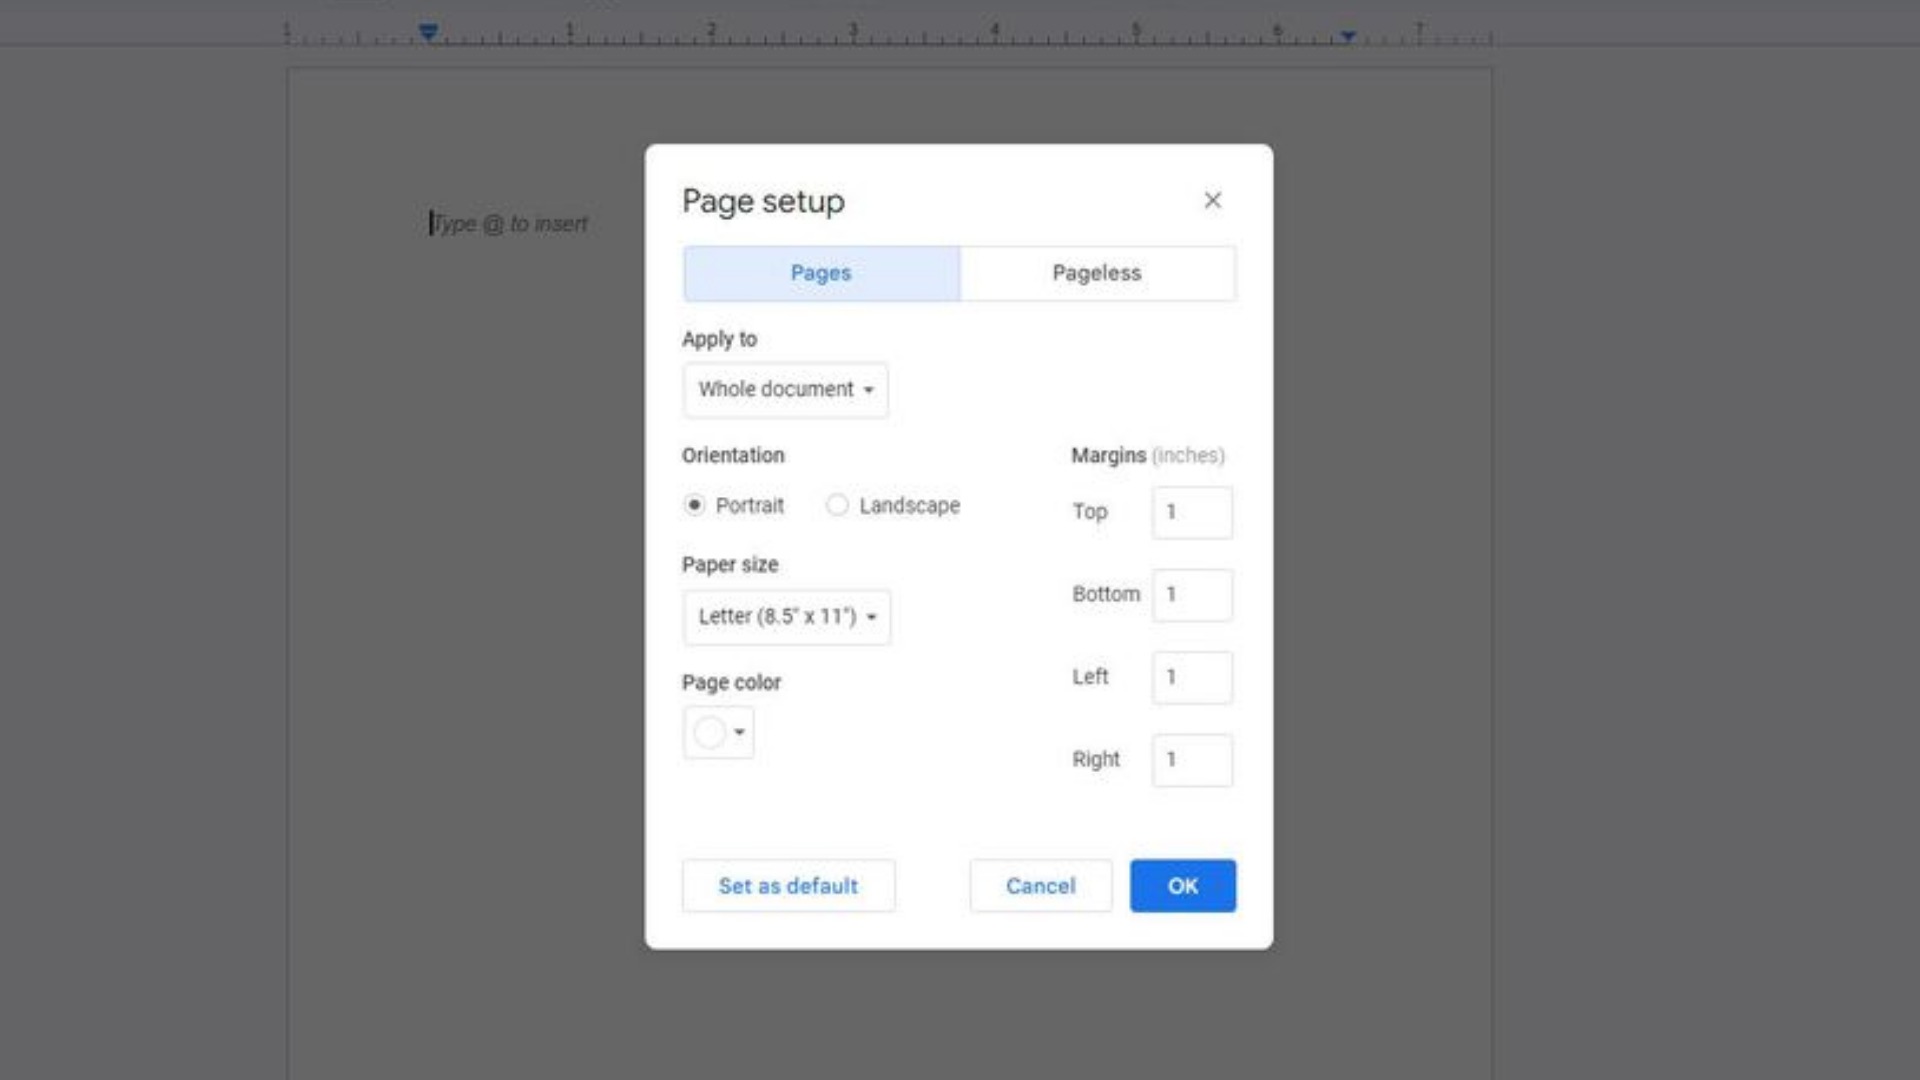This screenshot has width=1920, height=1080.
Task: Click the Left margin input field
Action: click(1191, 677)
